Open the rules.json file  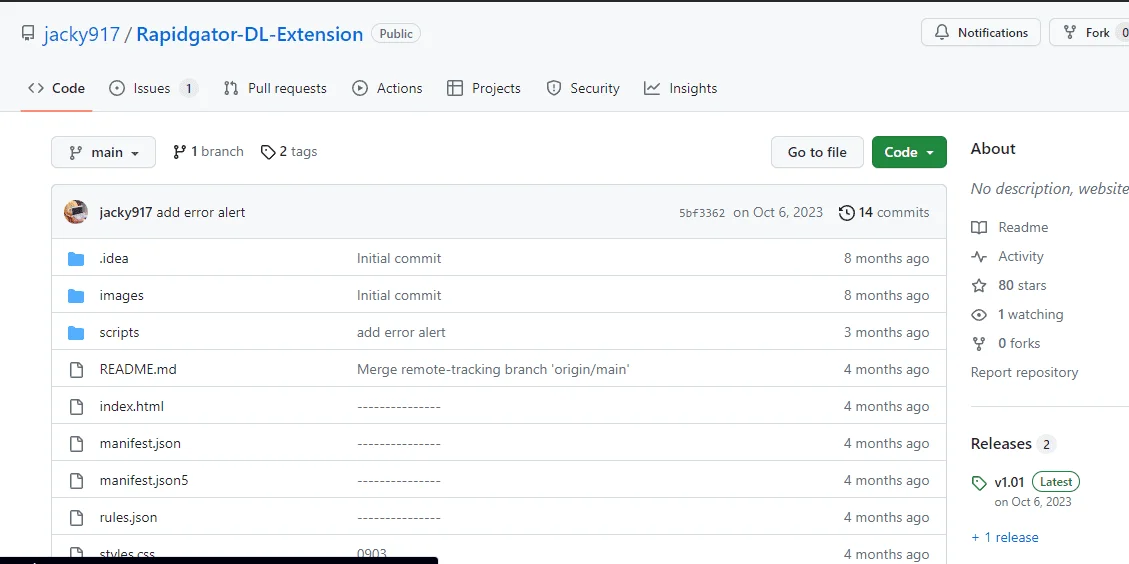coord(128,517)
